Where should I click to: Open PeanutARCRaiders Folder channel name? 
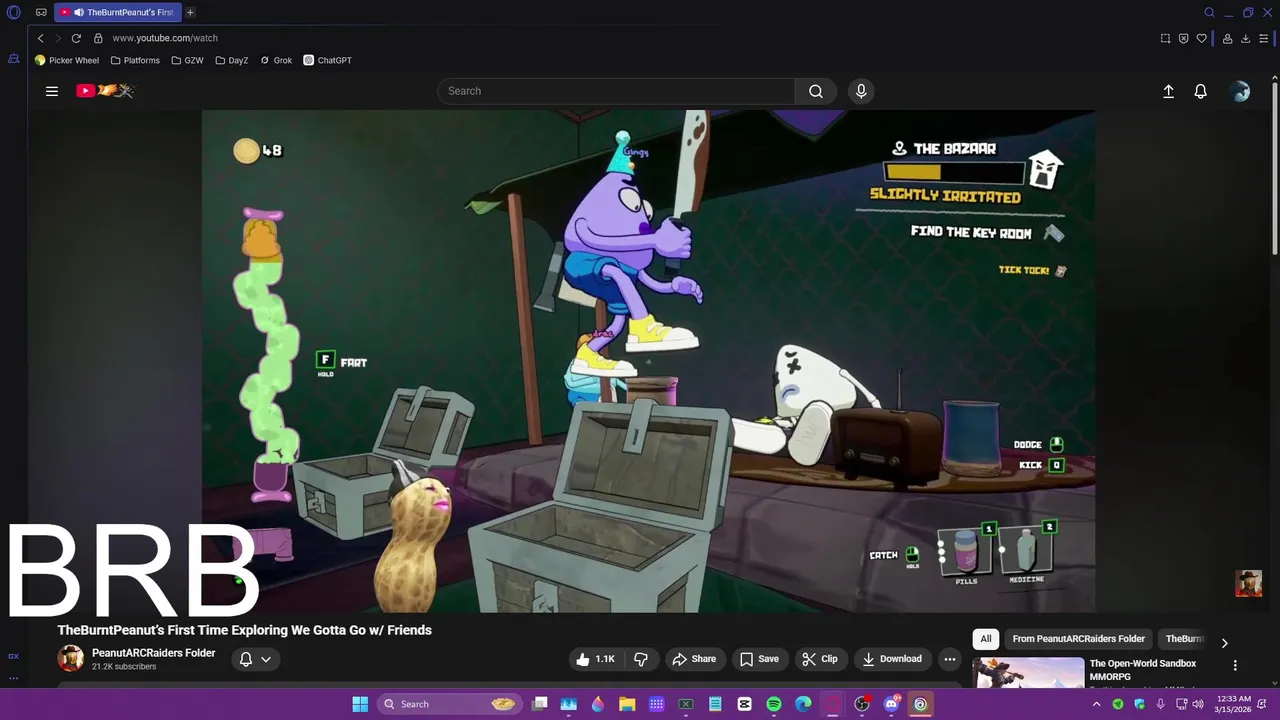pos(154,653)
